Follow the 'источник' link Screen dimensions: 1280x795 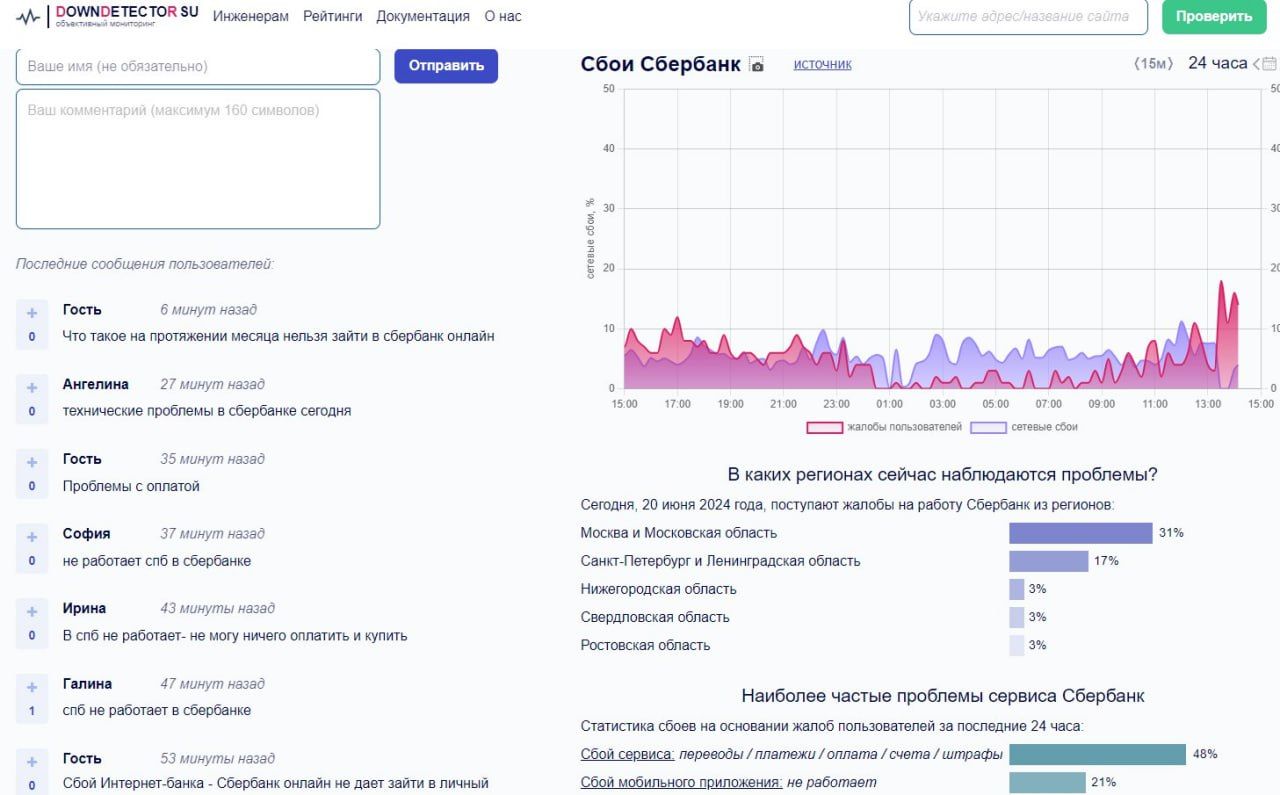pos(822,64)
